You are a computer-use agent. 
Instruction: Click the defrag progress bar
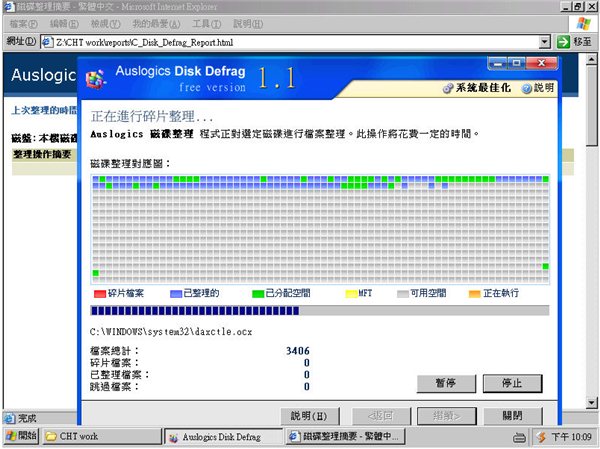[x=320, y=310]
